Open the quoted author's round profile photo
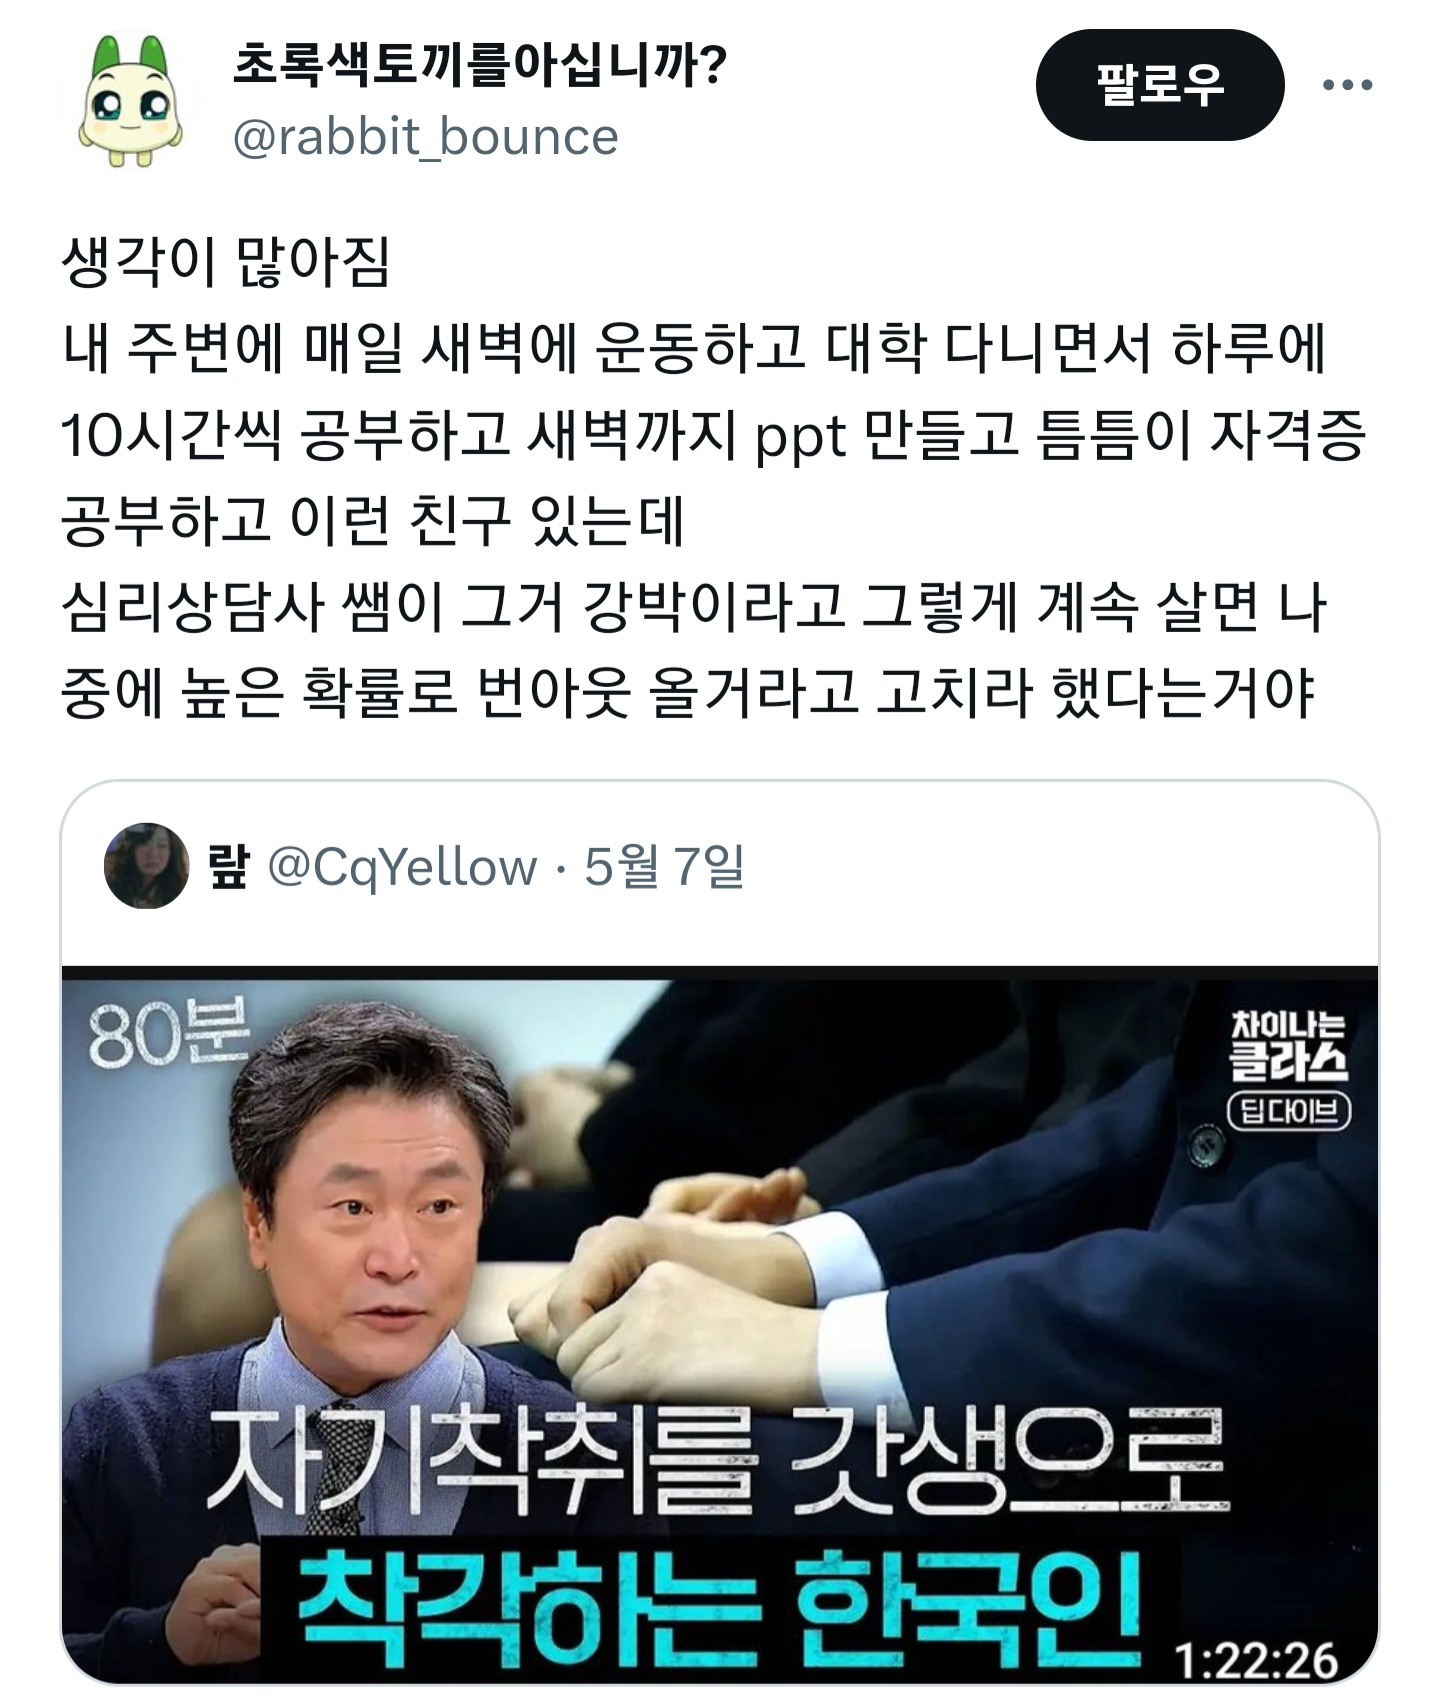 click(147, 866)
